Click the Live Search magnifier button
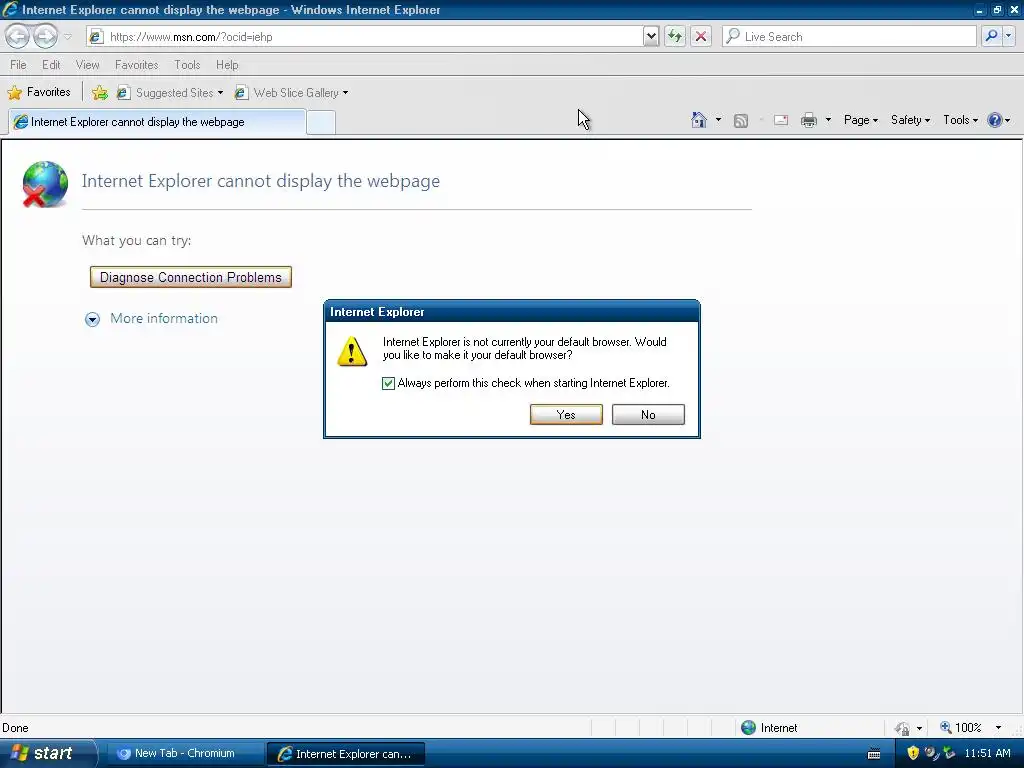The width and height of the screenshot is (1024, 768). pyautogui.click(x=991, y=37)
